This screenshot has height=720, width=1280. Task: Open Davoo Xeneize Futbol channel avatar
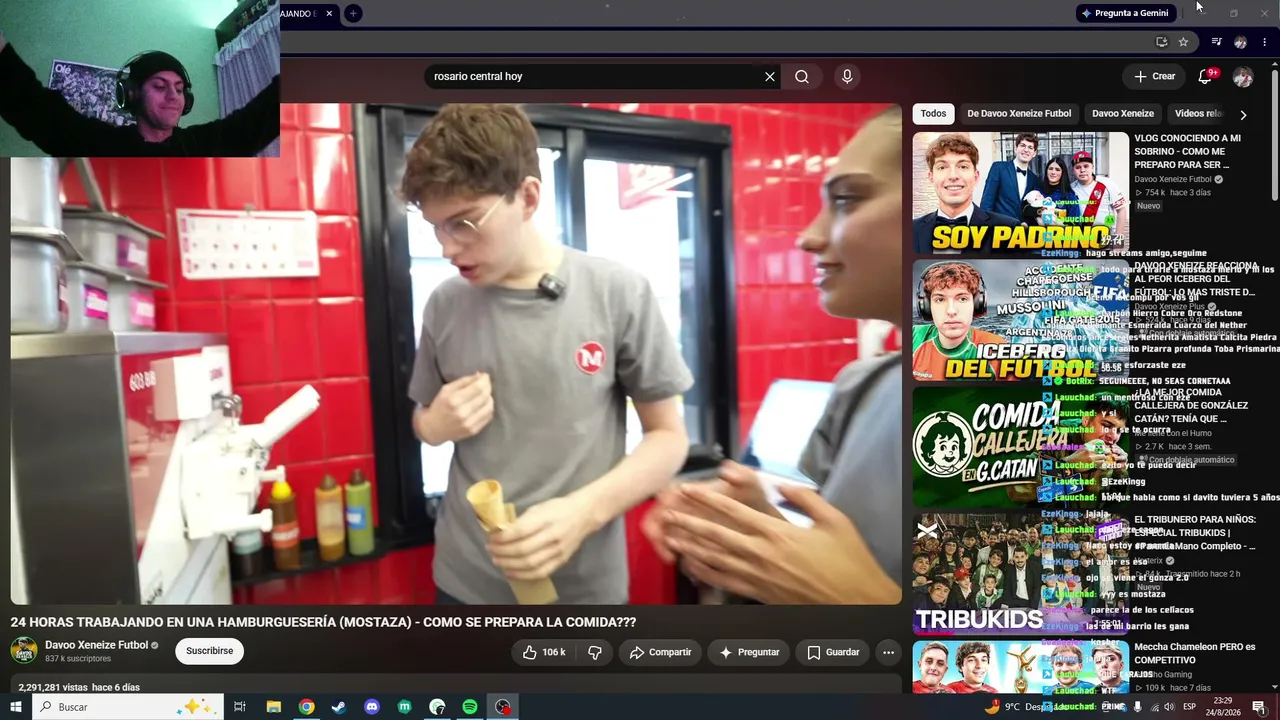[x=24, y=651]
